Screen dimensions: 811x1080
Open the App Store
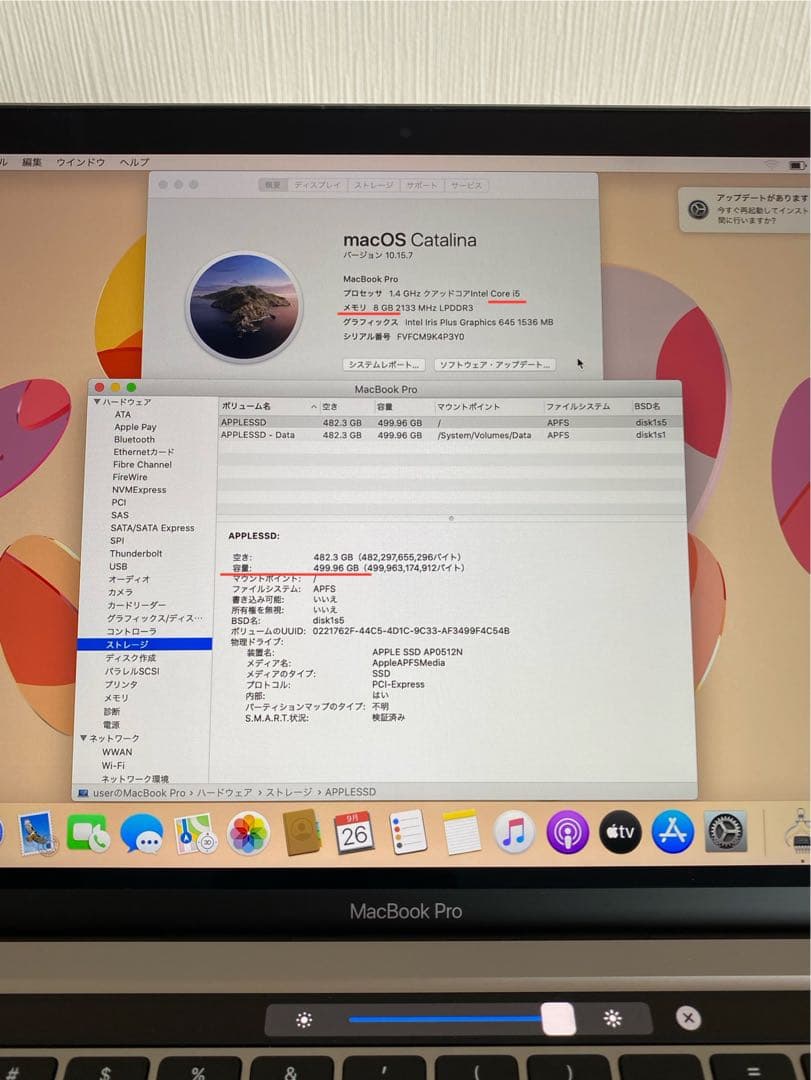tap(673, 832)
